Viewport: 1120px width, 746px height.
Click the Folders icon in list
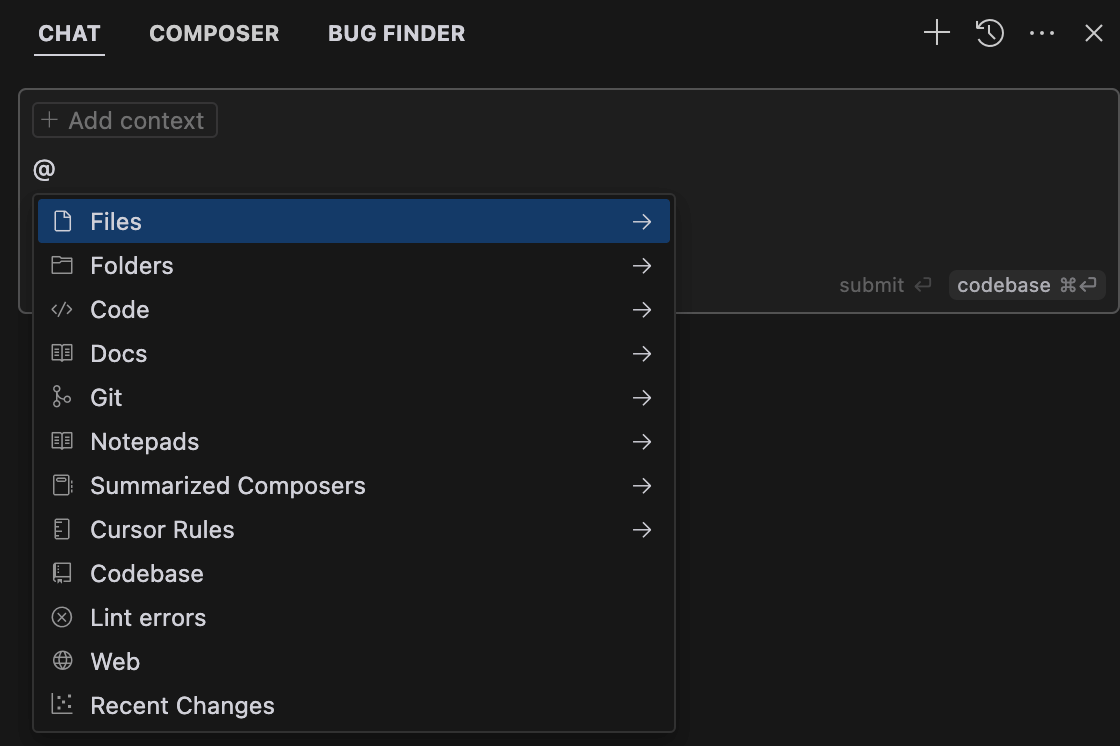(x=62, y=265)
